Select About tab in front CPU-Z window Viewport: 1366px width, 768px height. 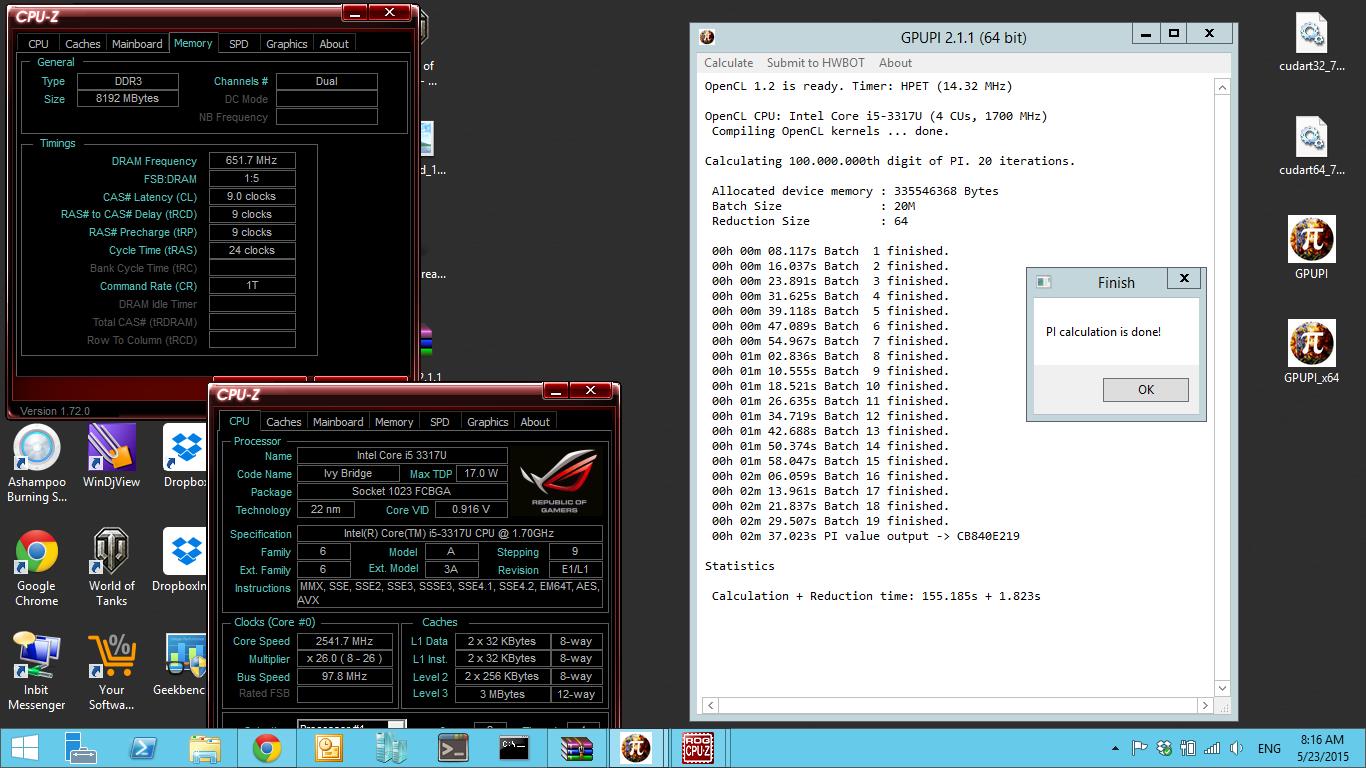535,422
